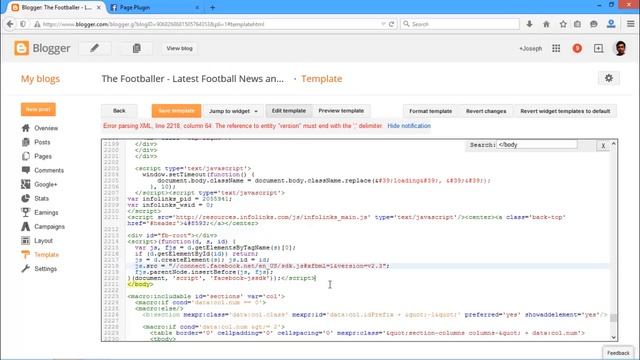Open the posts list document icon

coord(136,48)
